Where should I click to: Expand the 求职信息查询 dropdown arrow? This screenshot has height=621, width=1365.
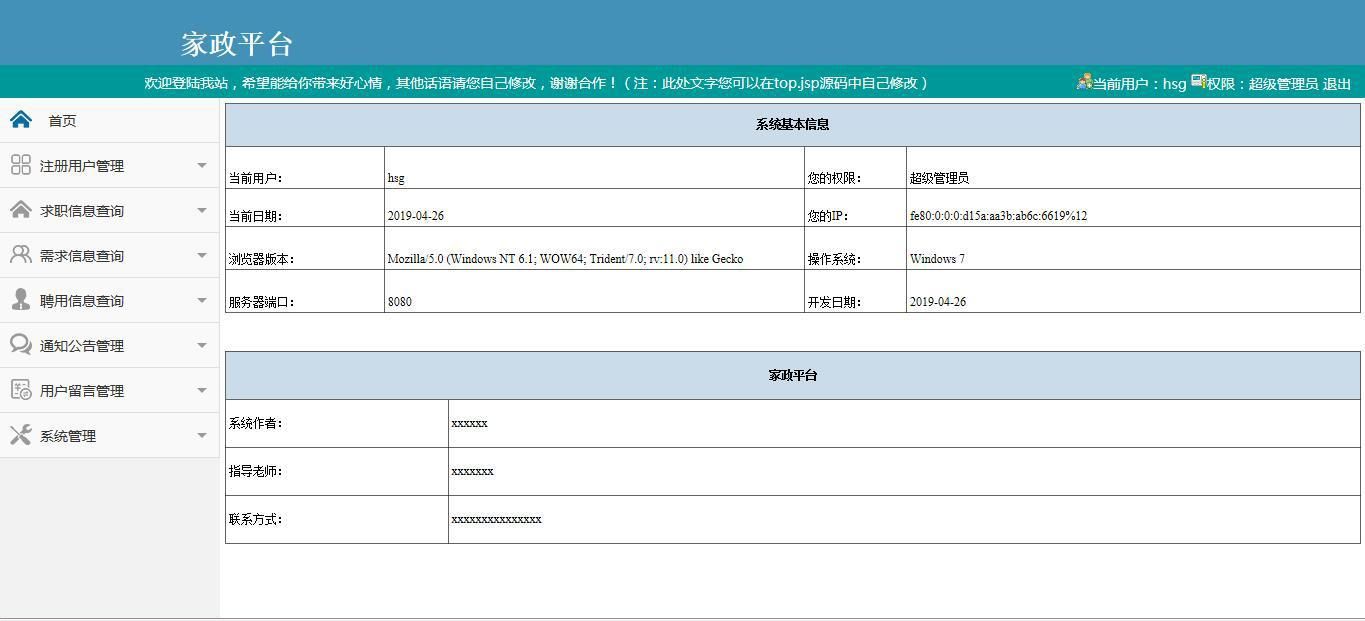202,211
